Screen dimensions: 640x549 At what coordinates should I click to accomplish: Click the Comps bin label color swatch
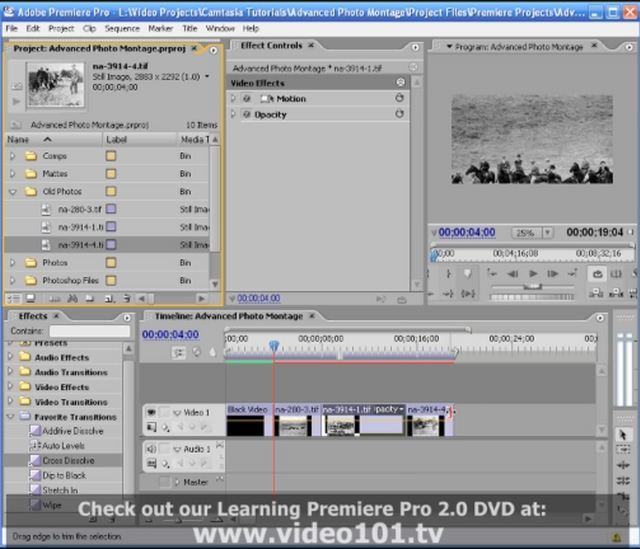[x=111, y=156]
